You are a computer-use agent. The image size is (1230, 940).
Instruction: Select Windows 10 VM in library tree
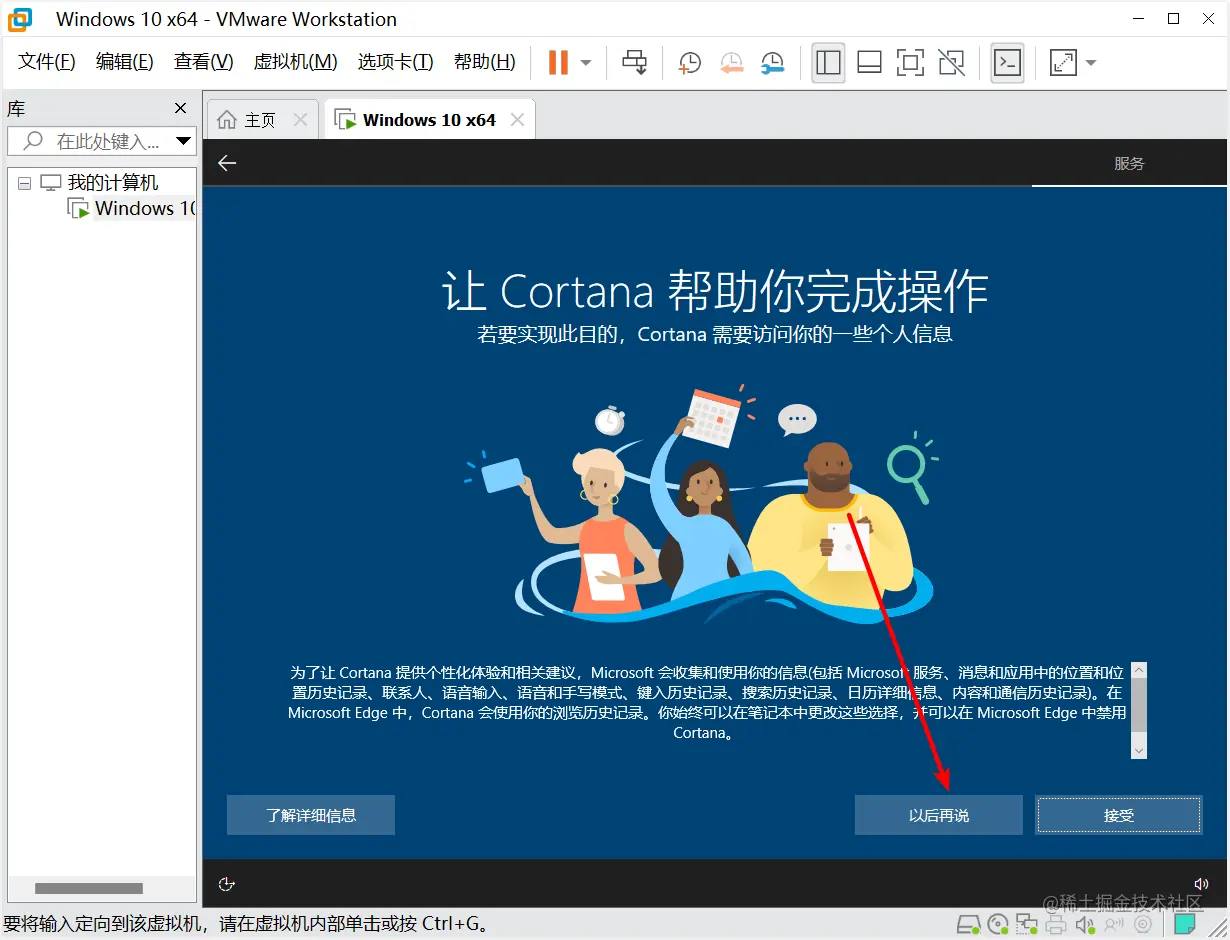point(131,208)
